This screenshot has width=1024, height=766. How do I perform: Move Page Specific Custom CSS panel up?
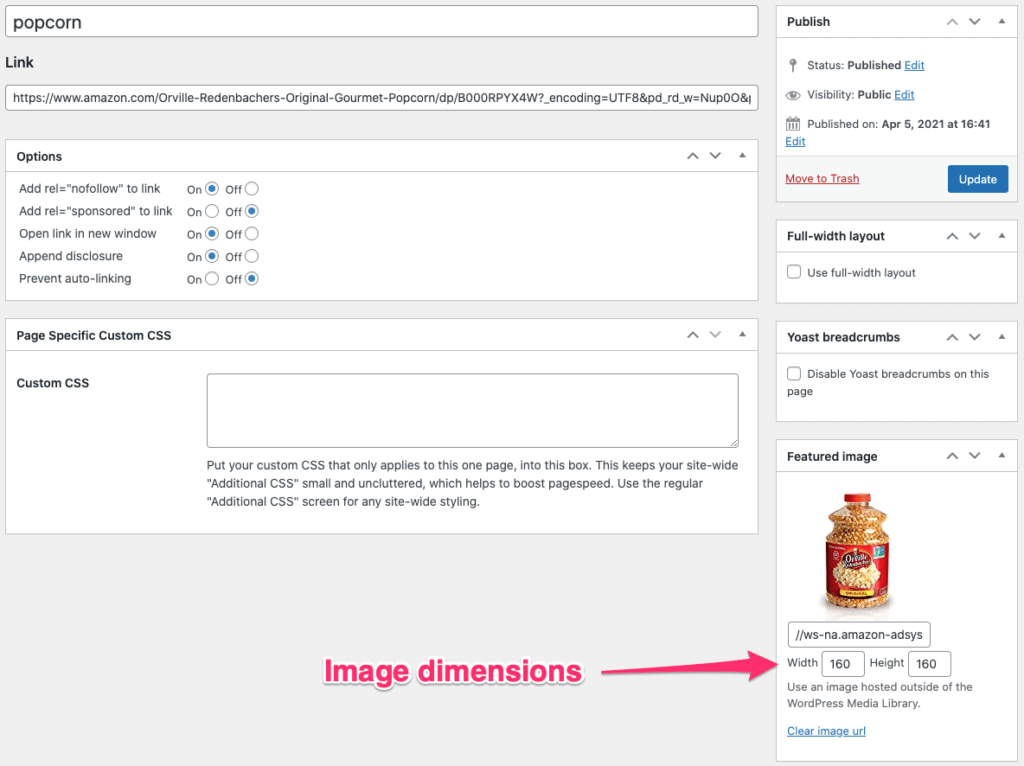pos(692,335)
